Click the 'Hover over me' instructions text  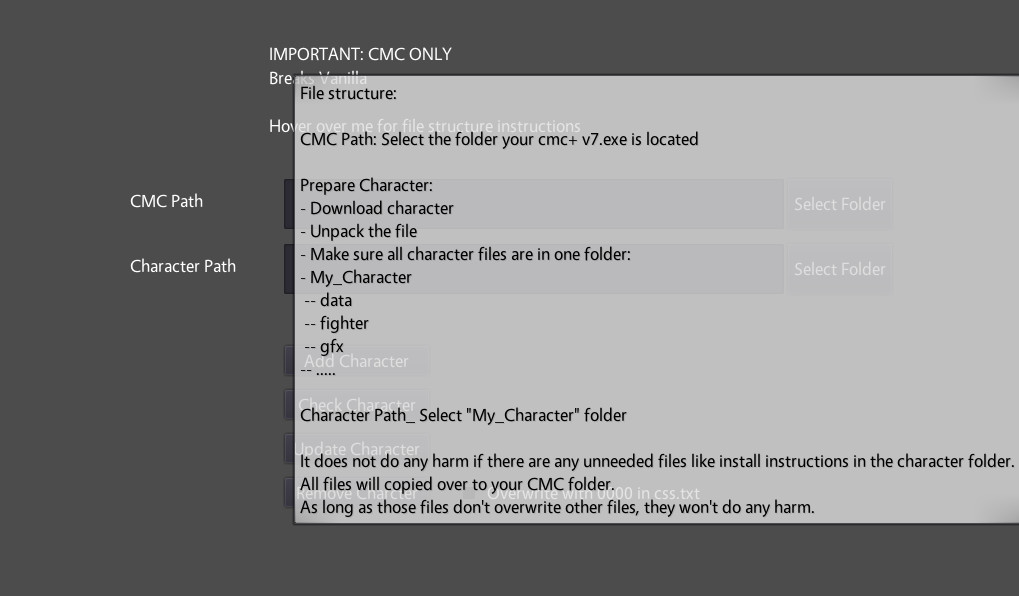pyautogui.click(x=424, y=126)
